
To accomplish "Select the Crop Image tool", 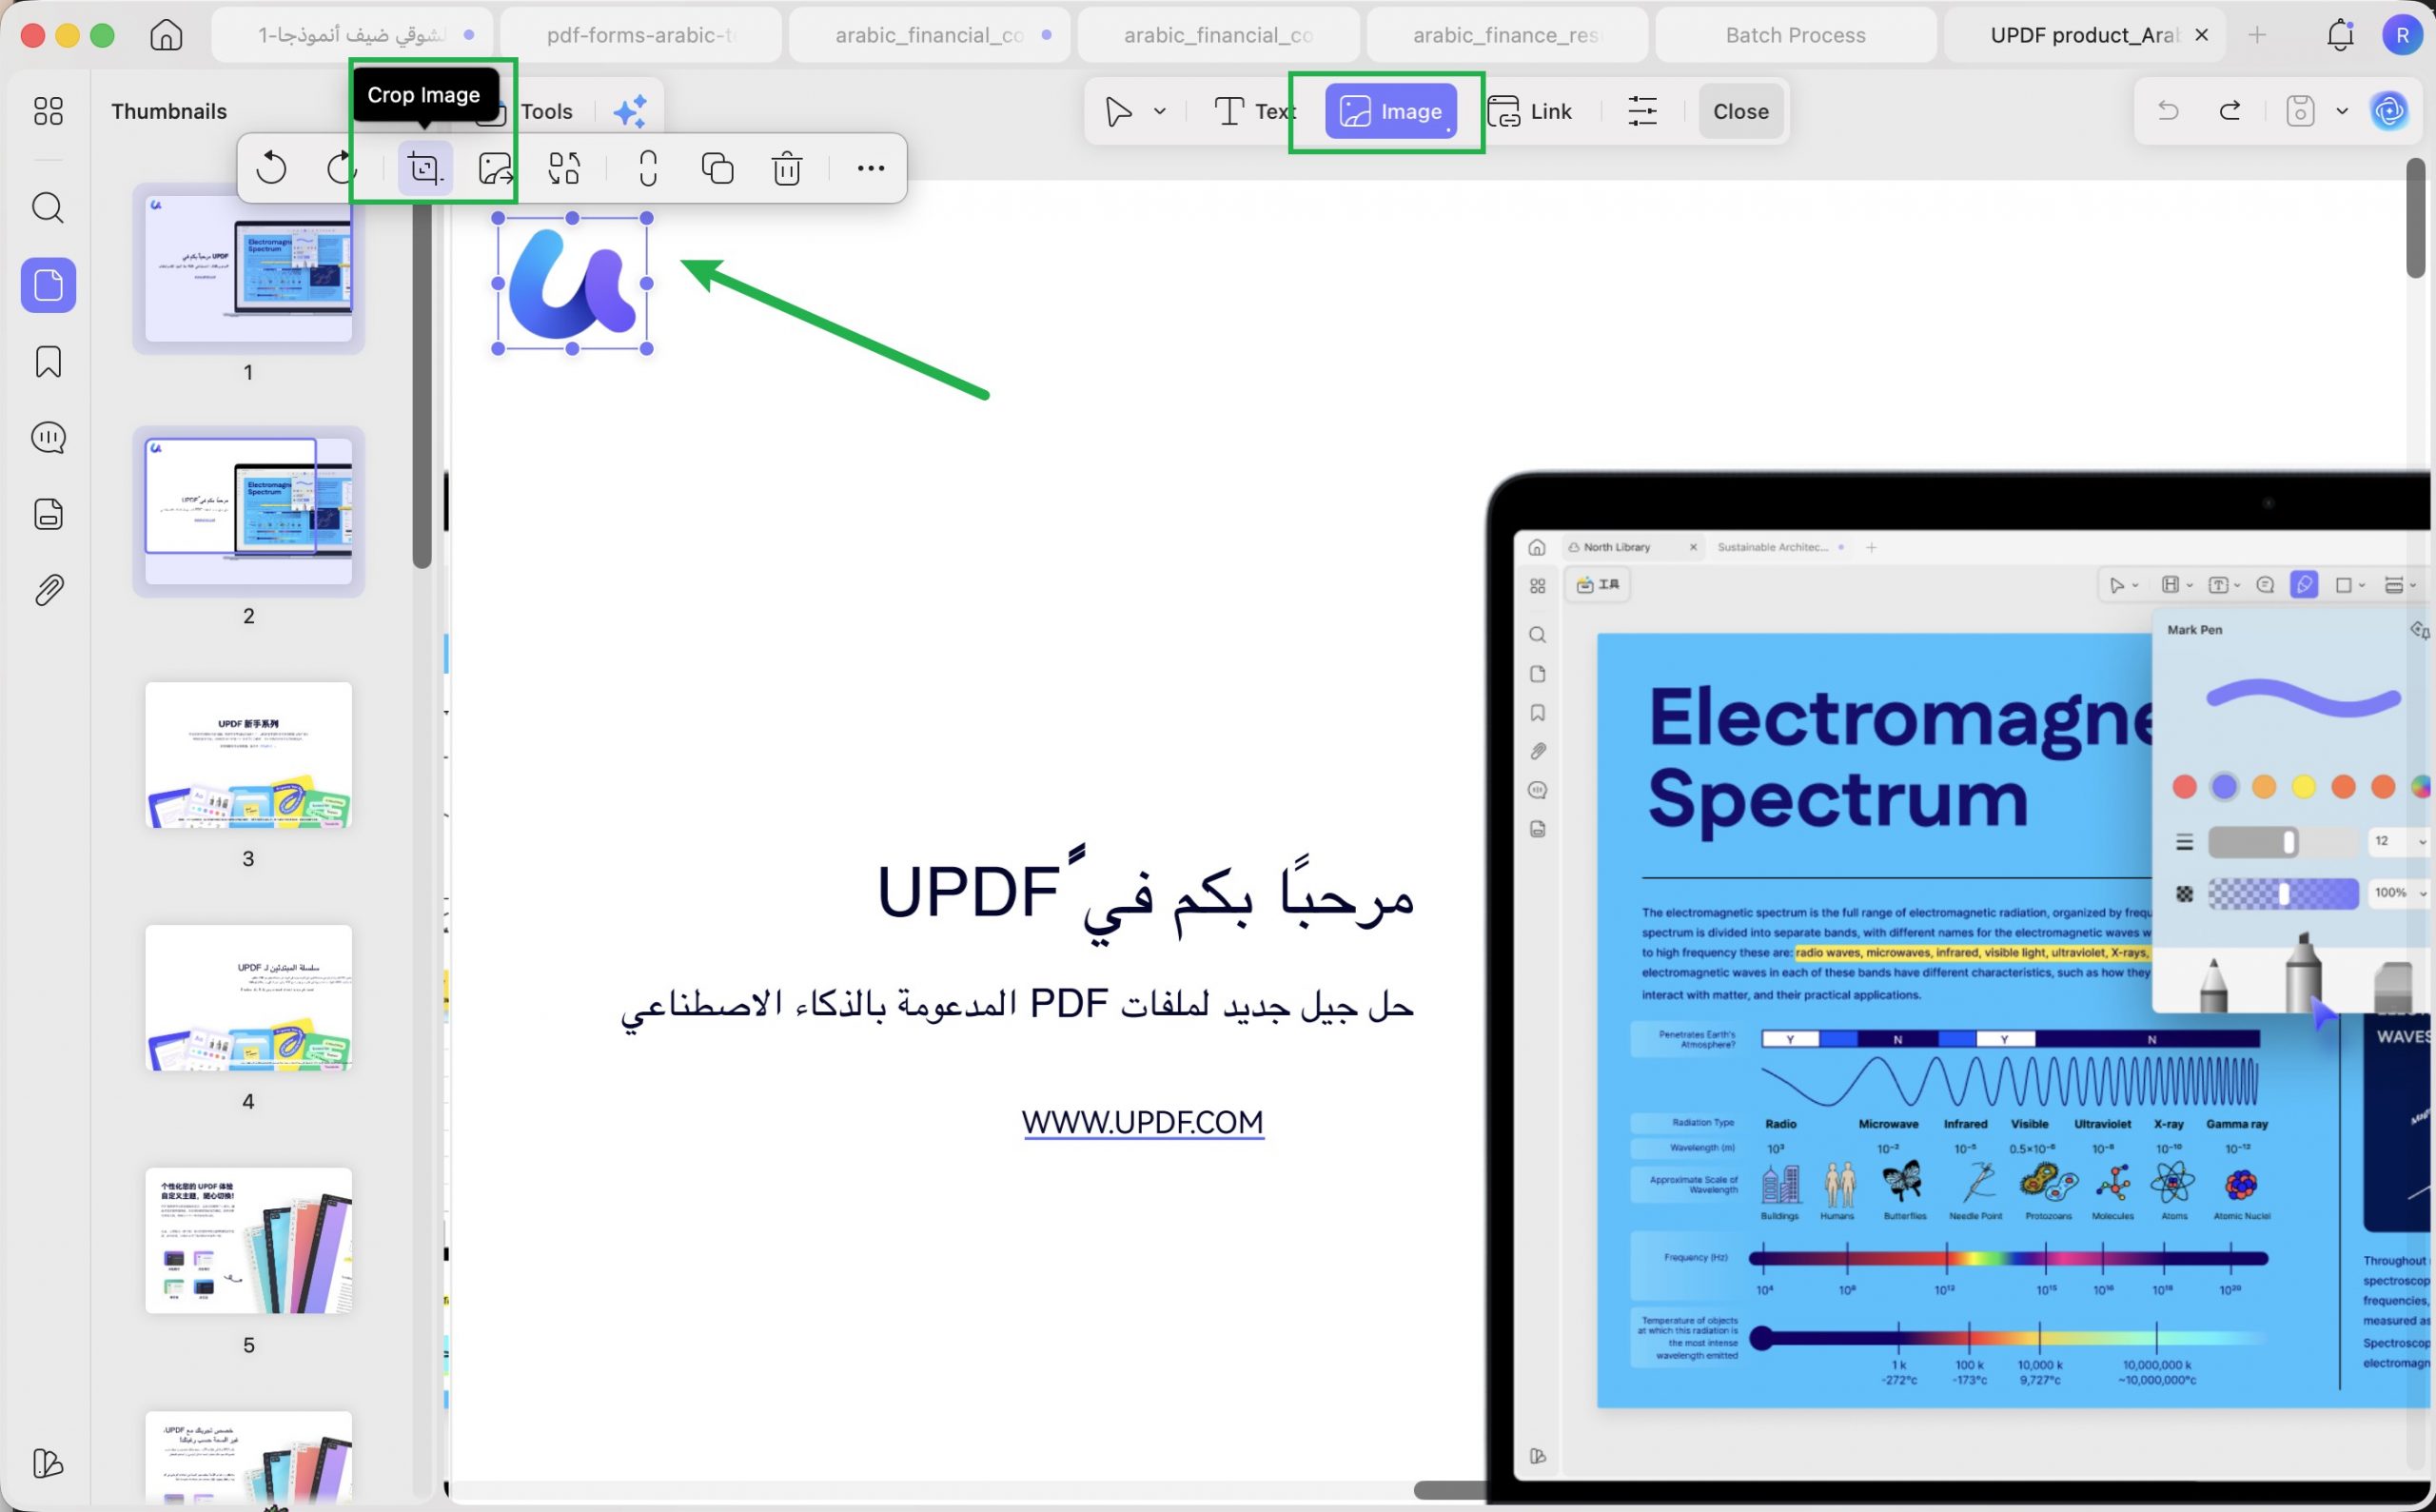I will pos(424,168).
